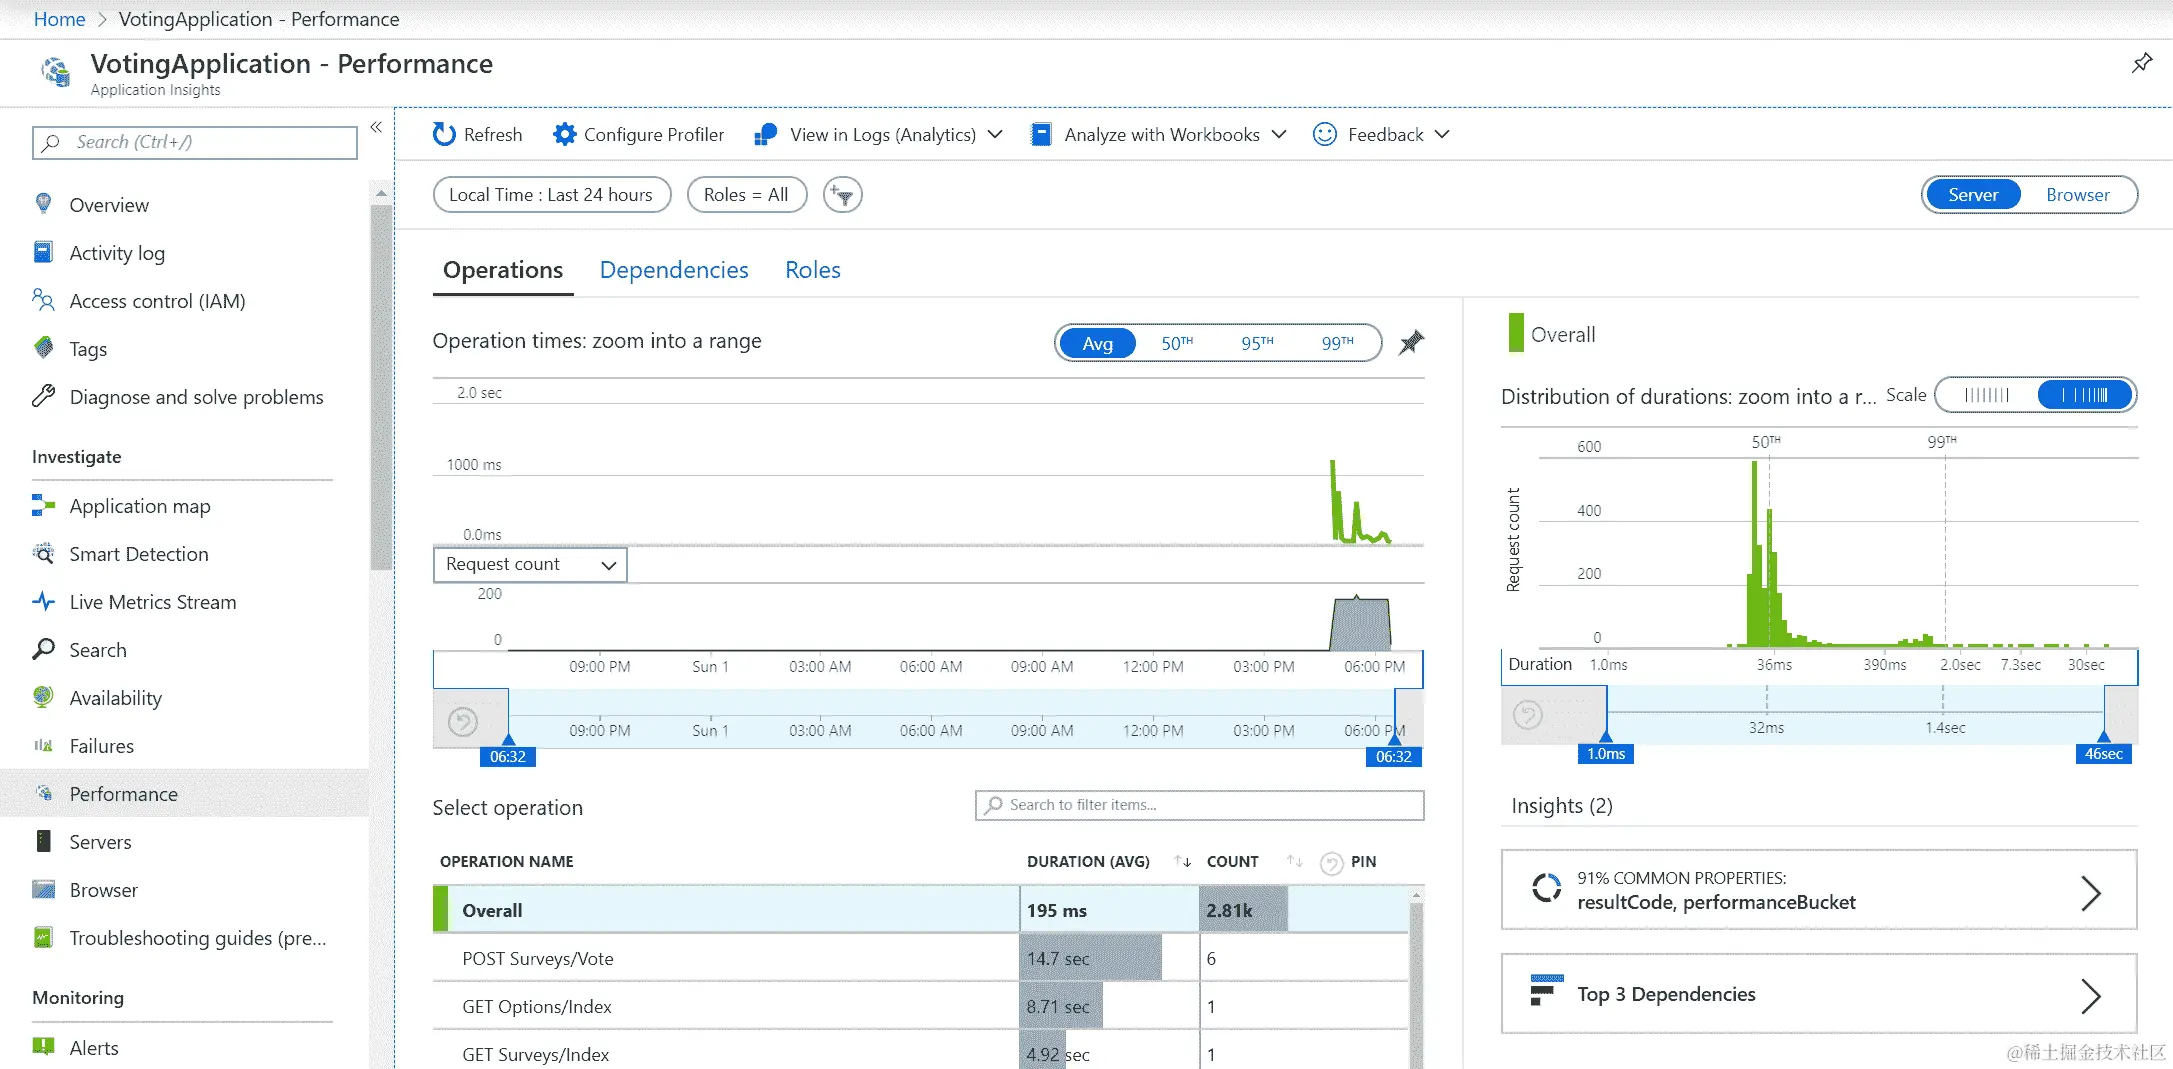The width and height of the screenshot is (2173, 1069).
Task: Click Home breadcrumb link
Action: pos(59,19)
